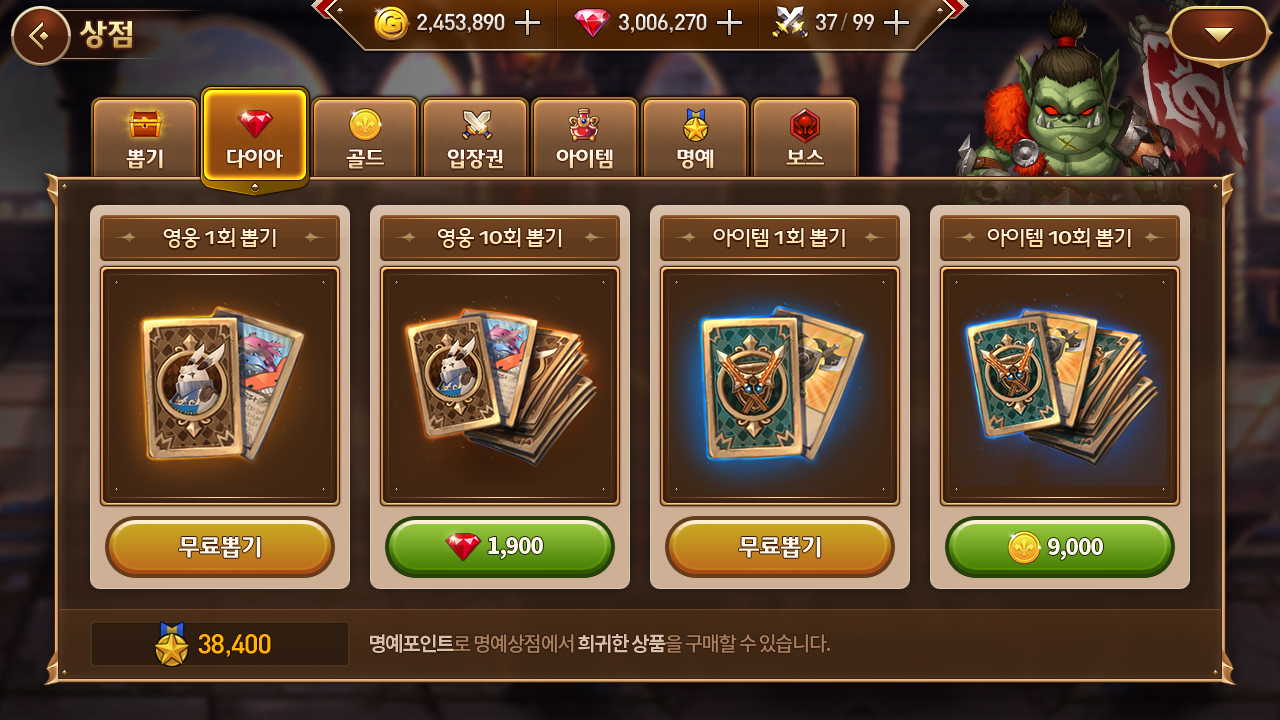Add more diamonds with the plus icon
The height and width of the screenshot is (720, 1280).
730,22
